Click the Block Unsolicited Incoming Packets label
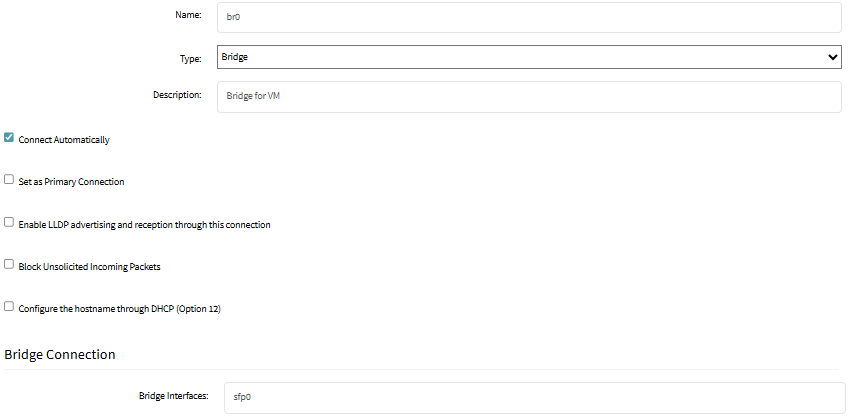Screen dimensions: 851x420 coord(90,267)
